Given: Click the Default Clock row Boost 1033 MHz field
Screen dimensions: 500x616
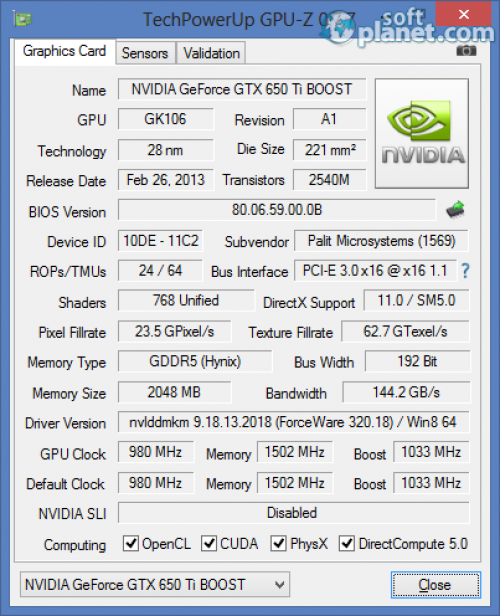Looking at the screenshot, I should coord(431,483).
